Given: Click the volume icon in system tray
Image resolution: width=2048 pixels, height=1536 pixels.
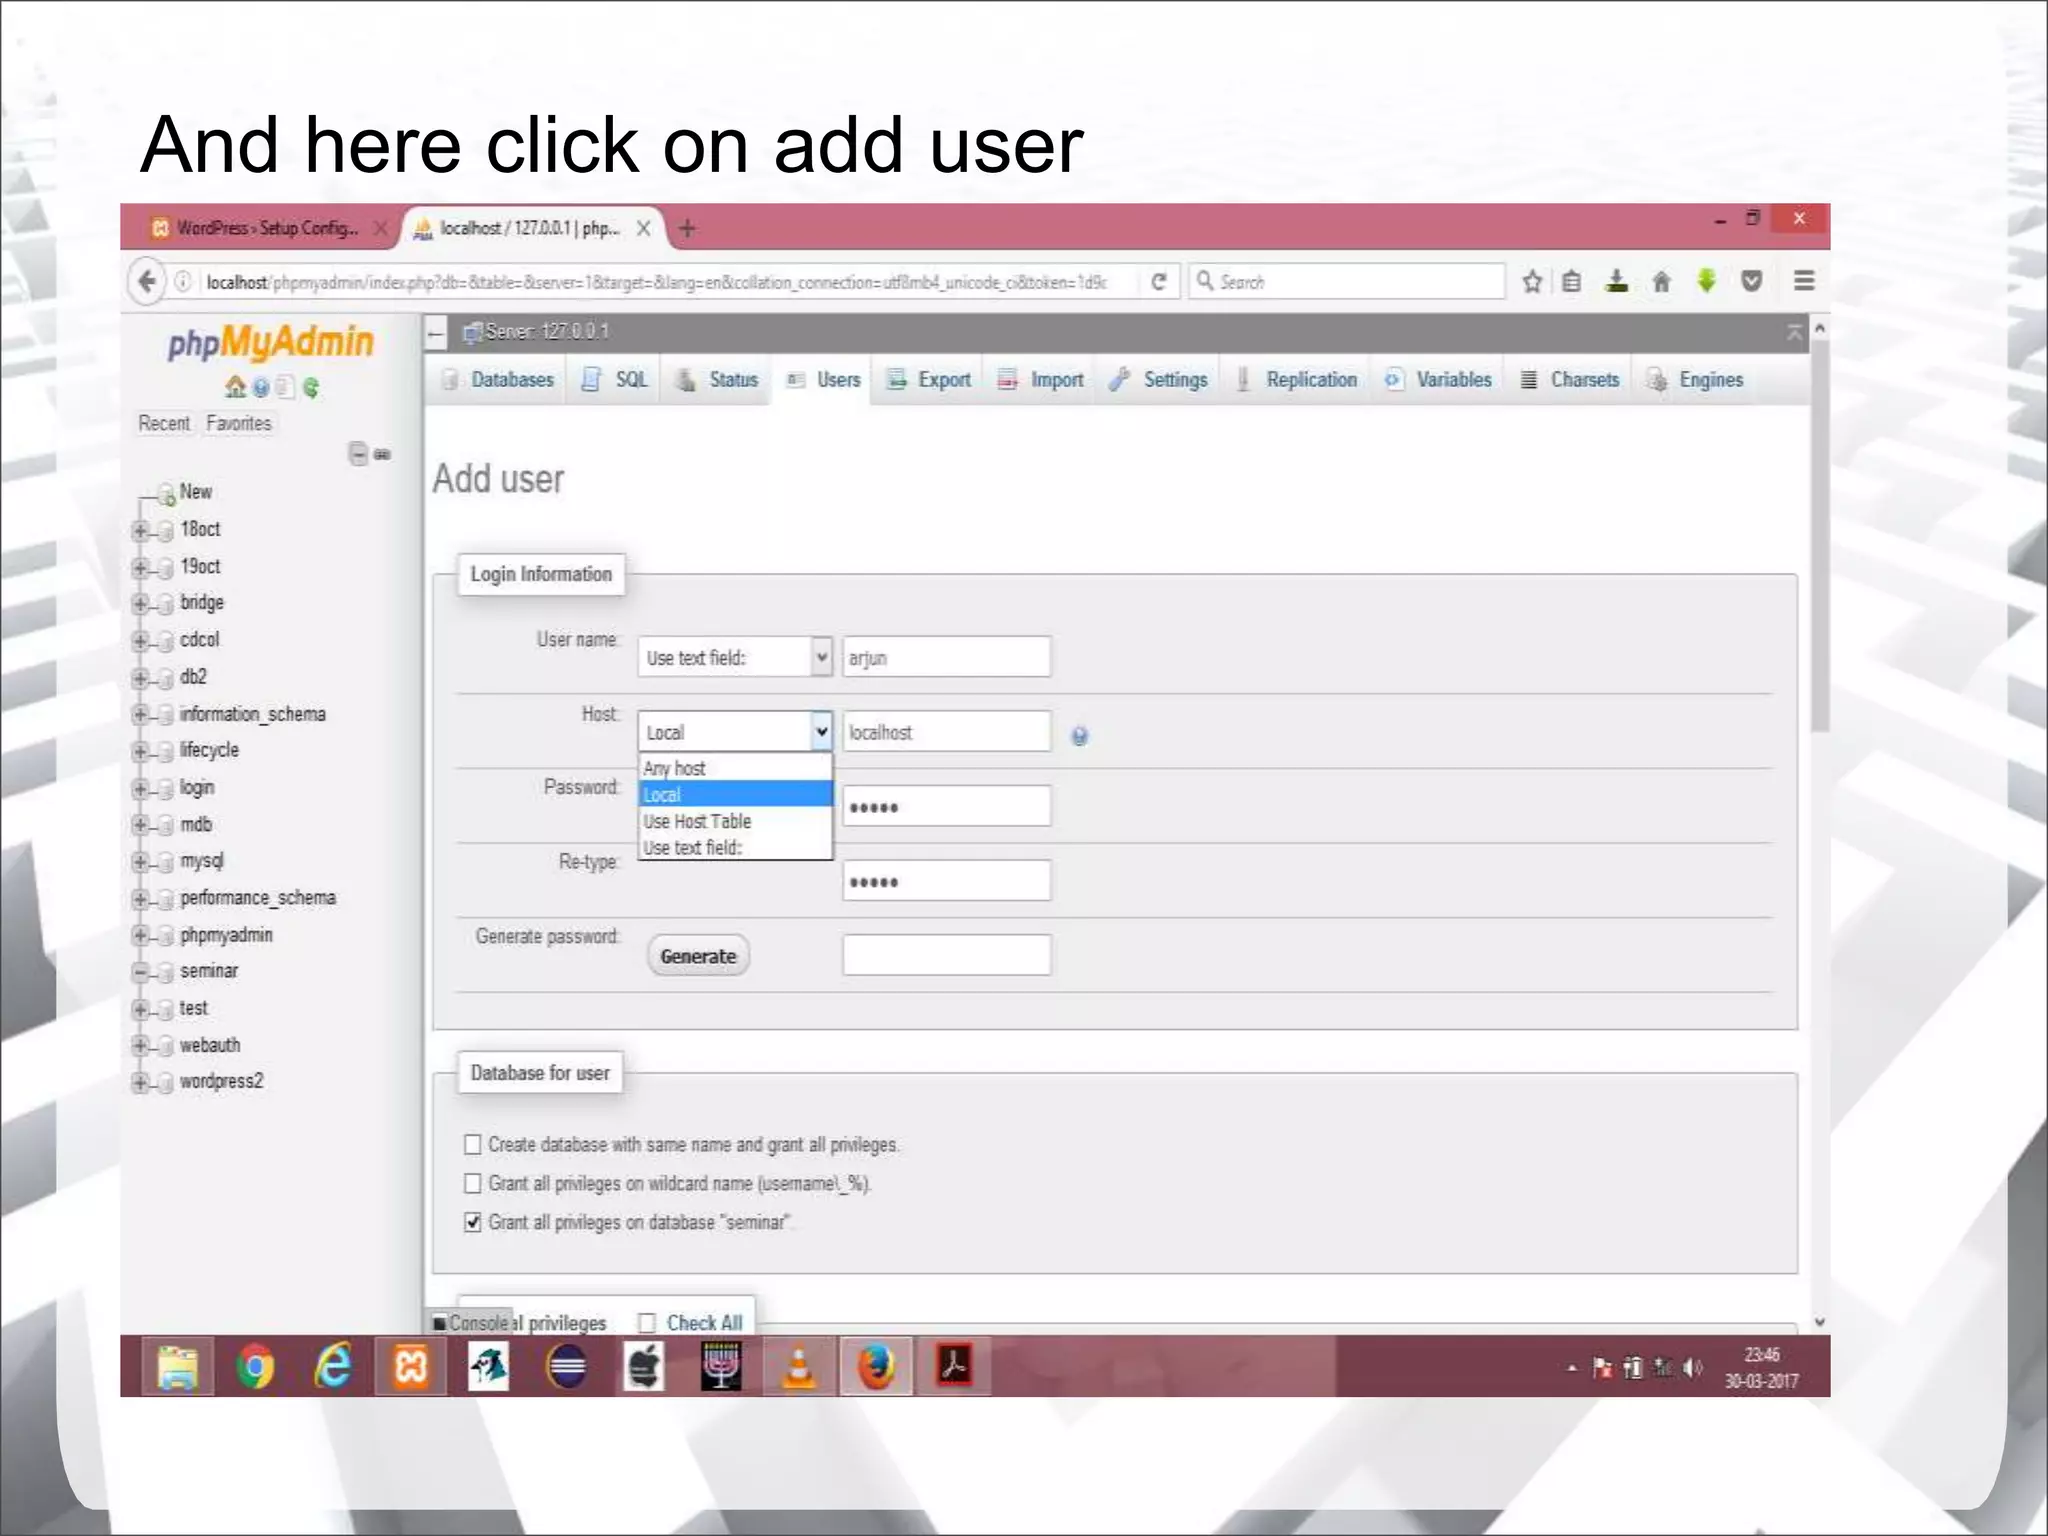Looking at the screenshot, I should pyautogui.click(x=1692, y=1367).
